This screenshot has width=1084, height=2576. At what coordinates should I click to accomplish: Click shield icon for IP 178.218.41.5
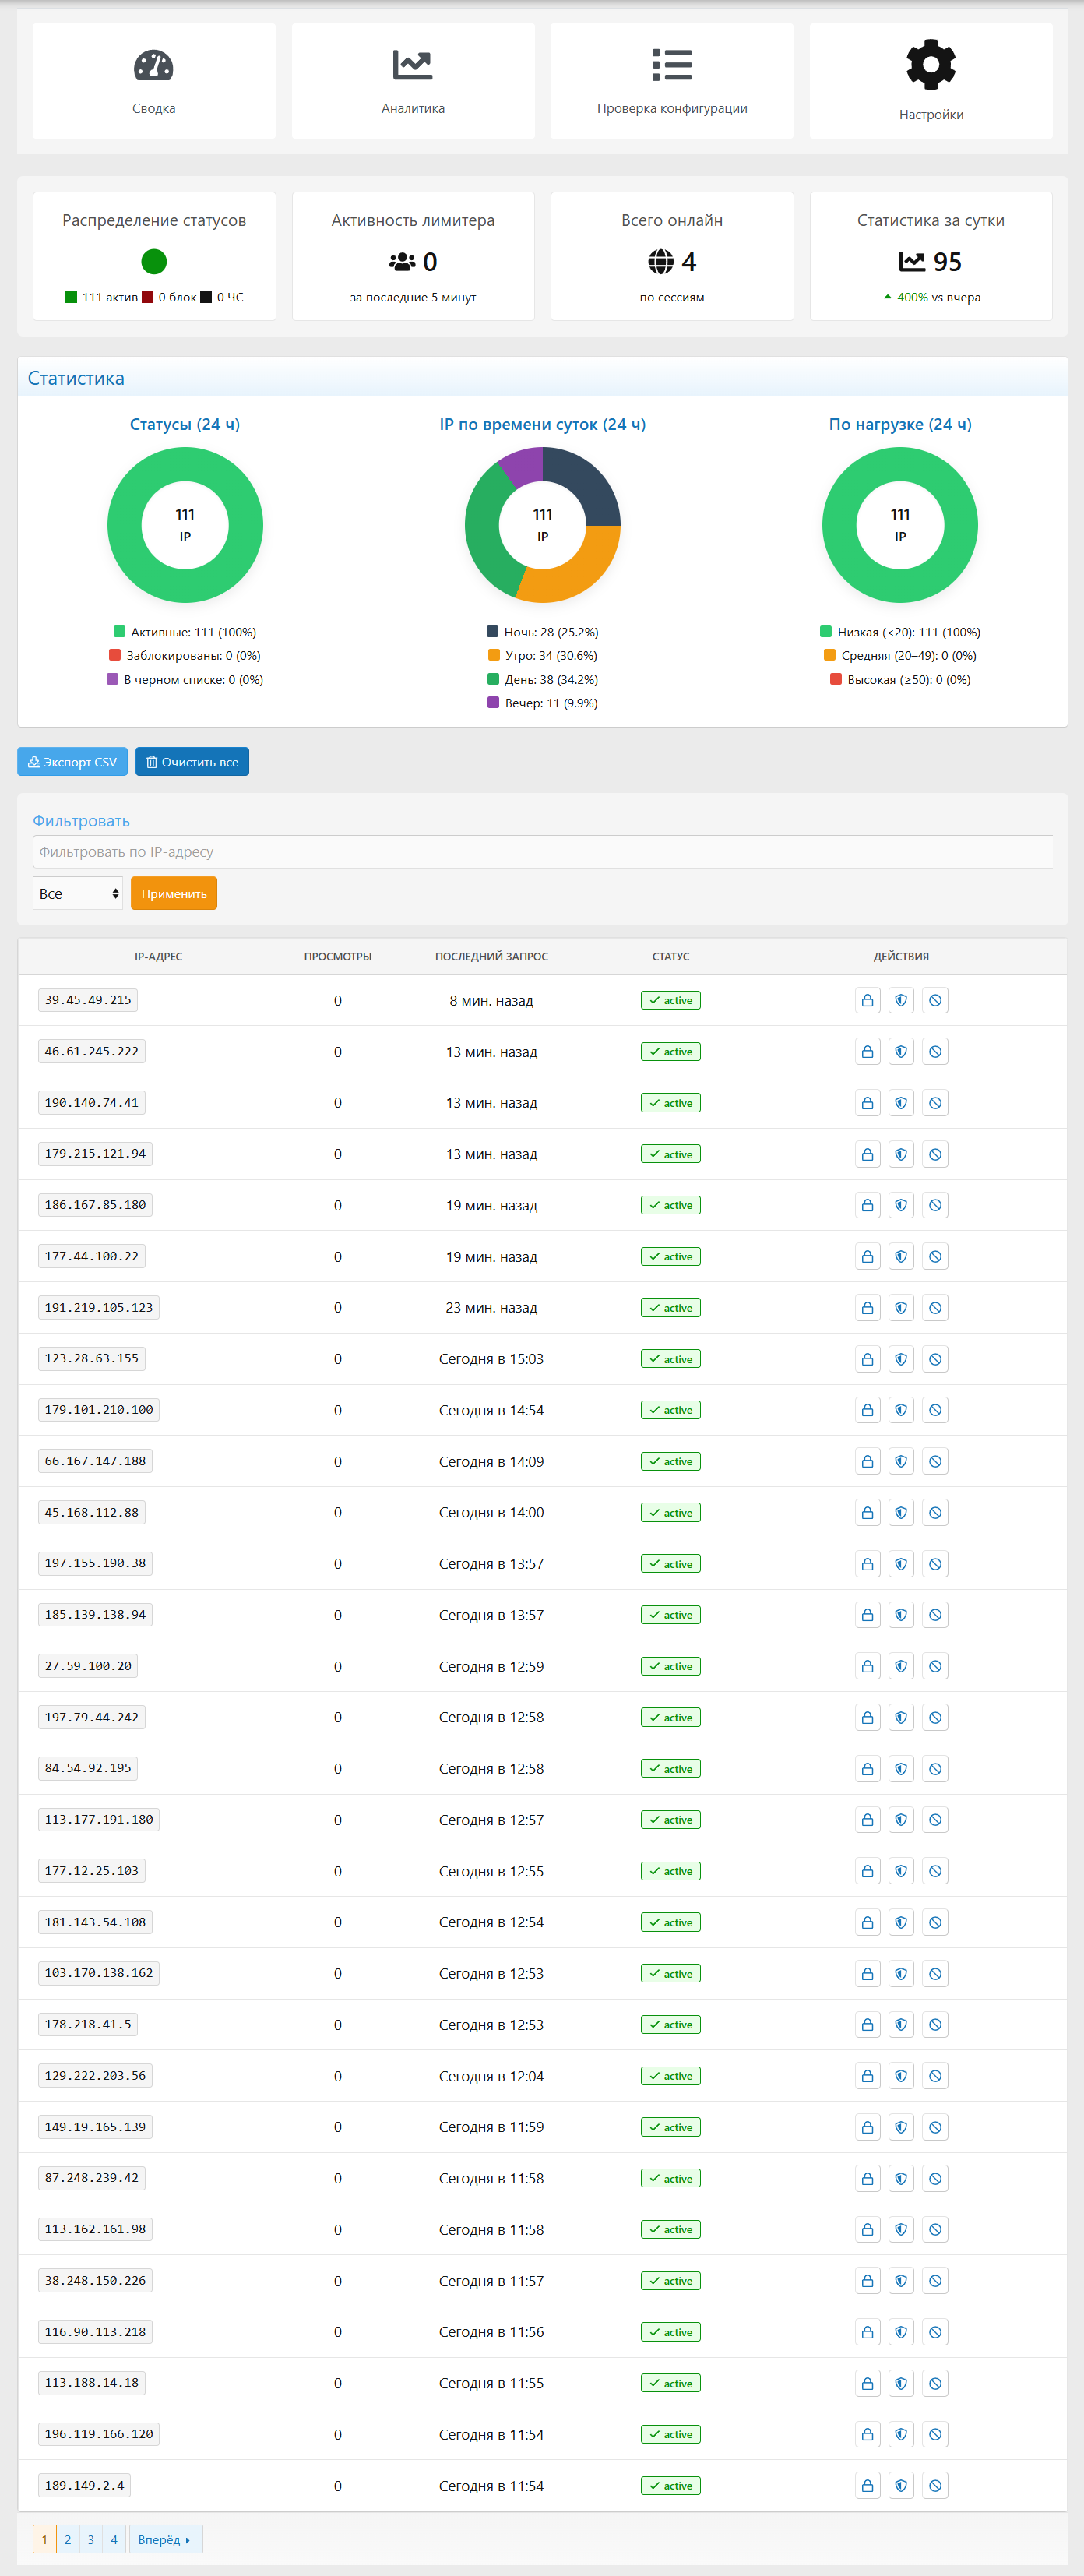(901, 2025)
